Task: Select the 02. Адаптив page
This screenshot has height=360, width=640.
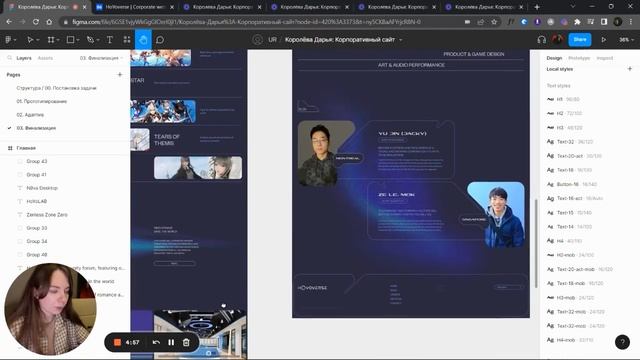Action: click(x=30, y=115)
